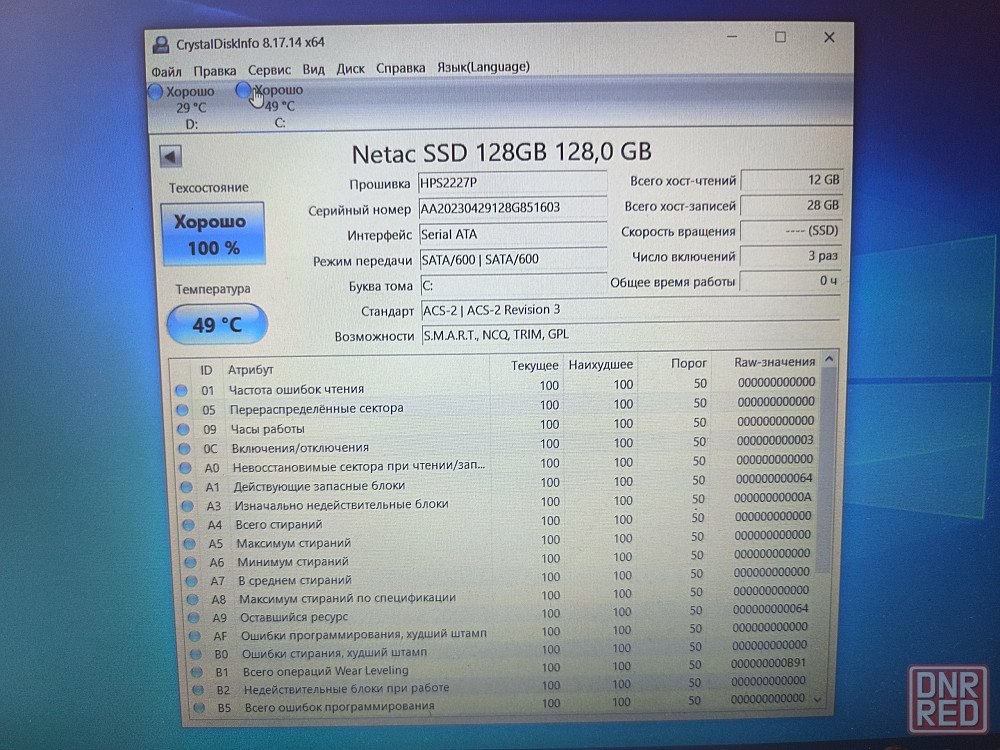Click status circle for 05 Перераспределённые сектора

(182, 410)
